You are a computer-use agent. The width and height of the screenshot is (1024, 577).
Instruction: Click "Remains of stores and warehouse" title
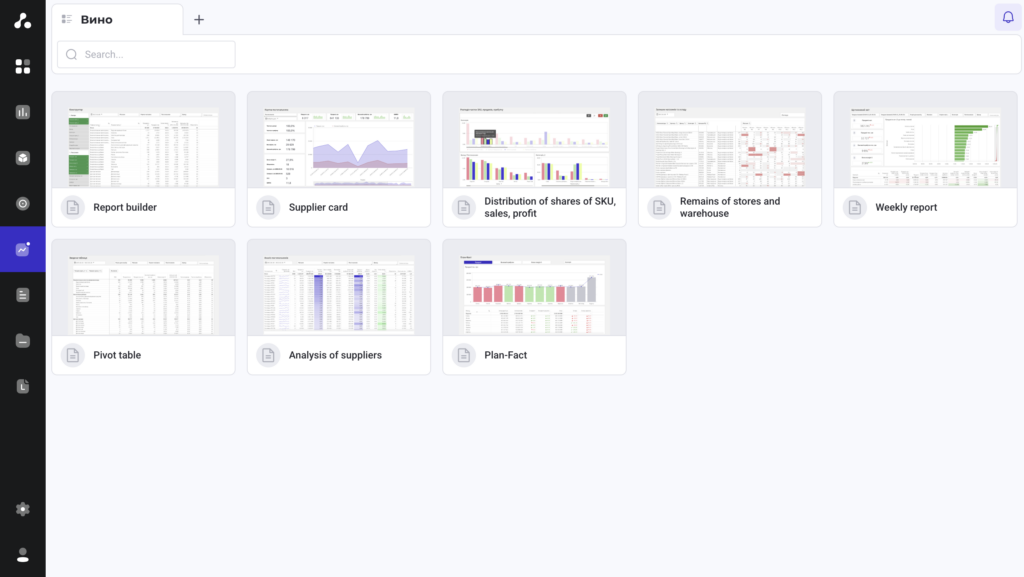pyautogui.click(x=730, y=208)
